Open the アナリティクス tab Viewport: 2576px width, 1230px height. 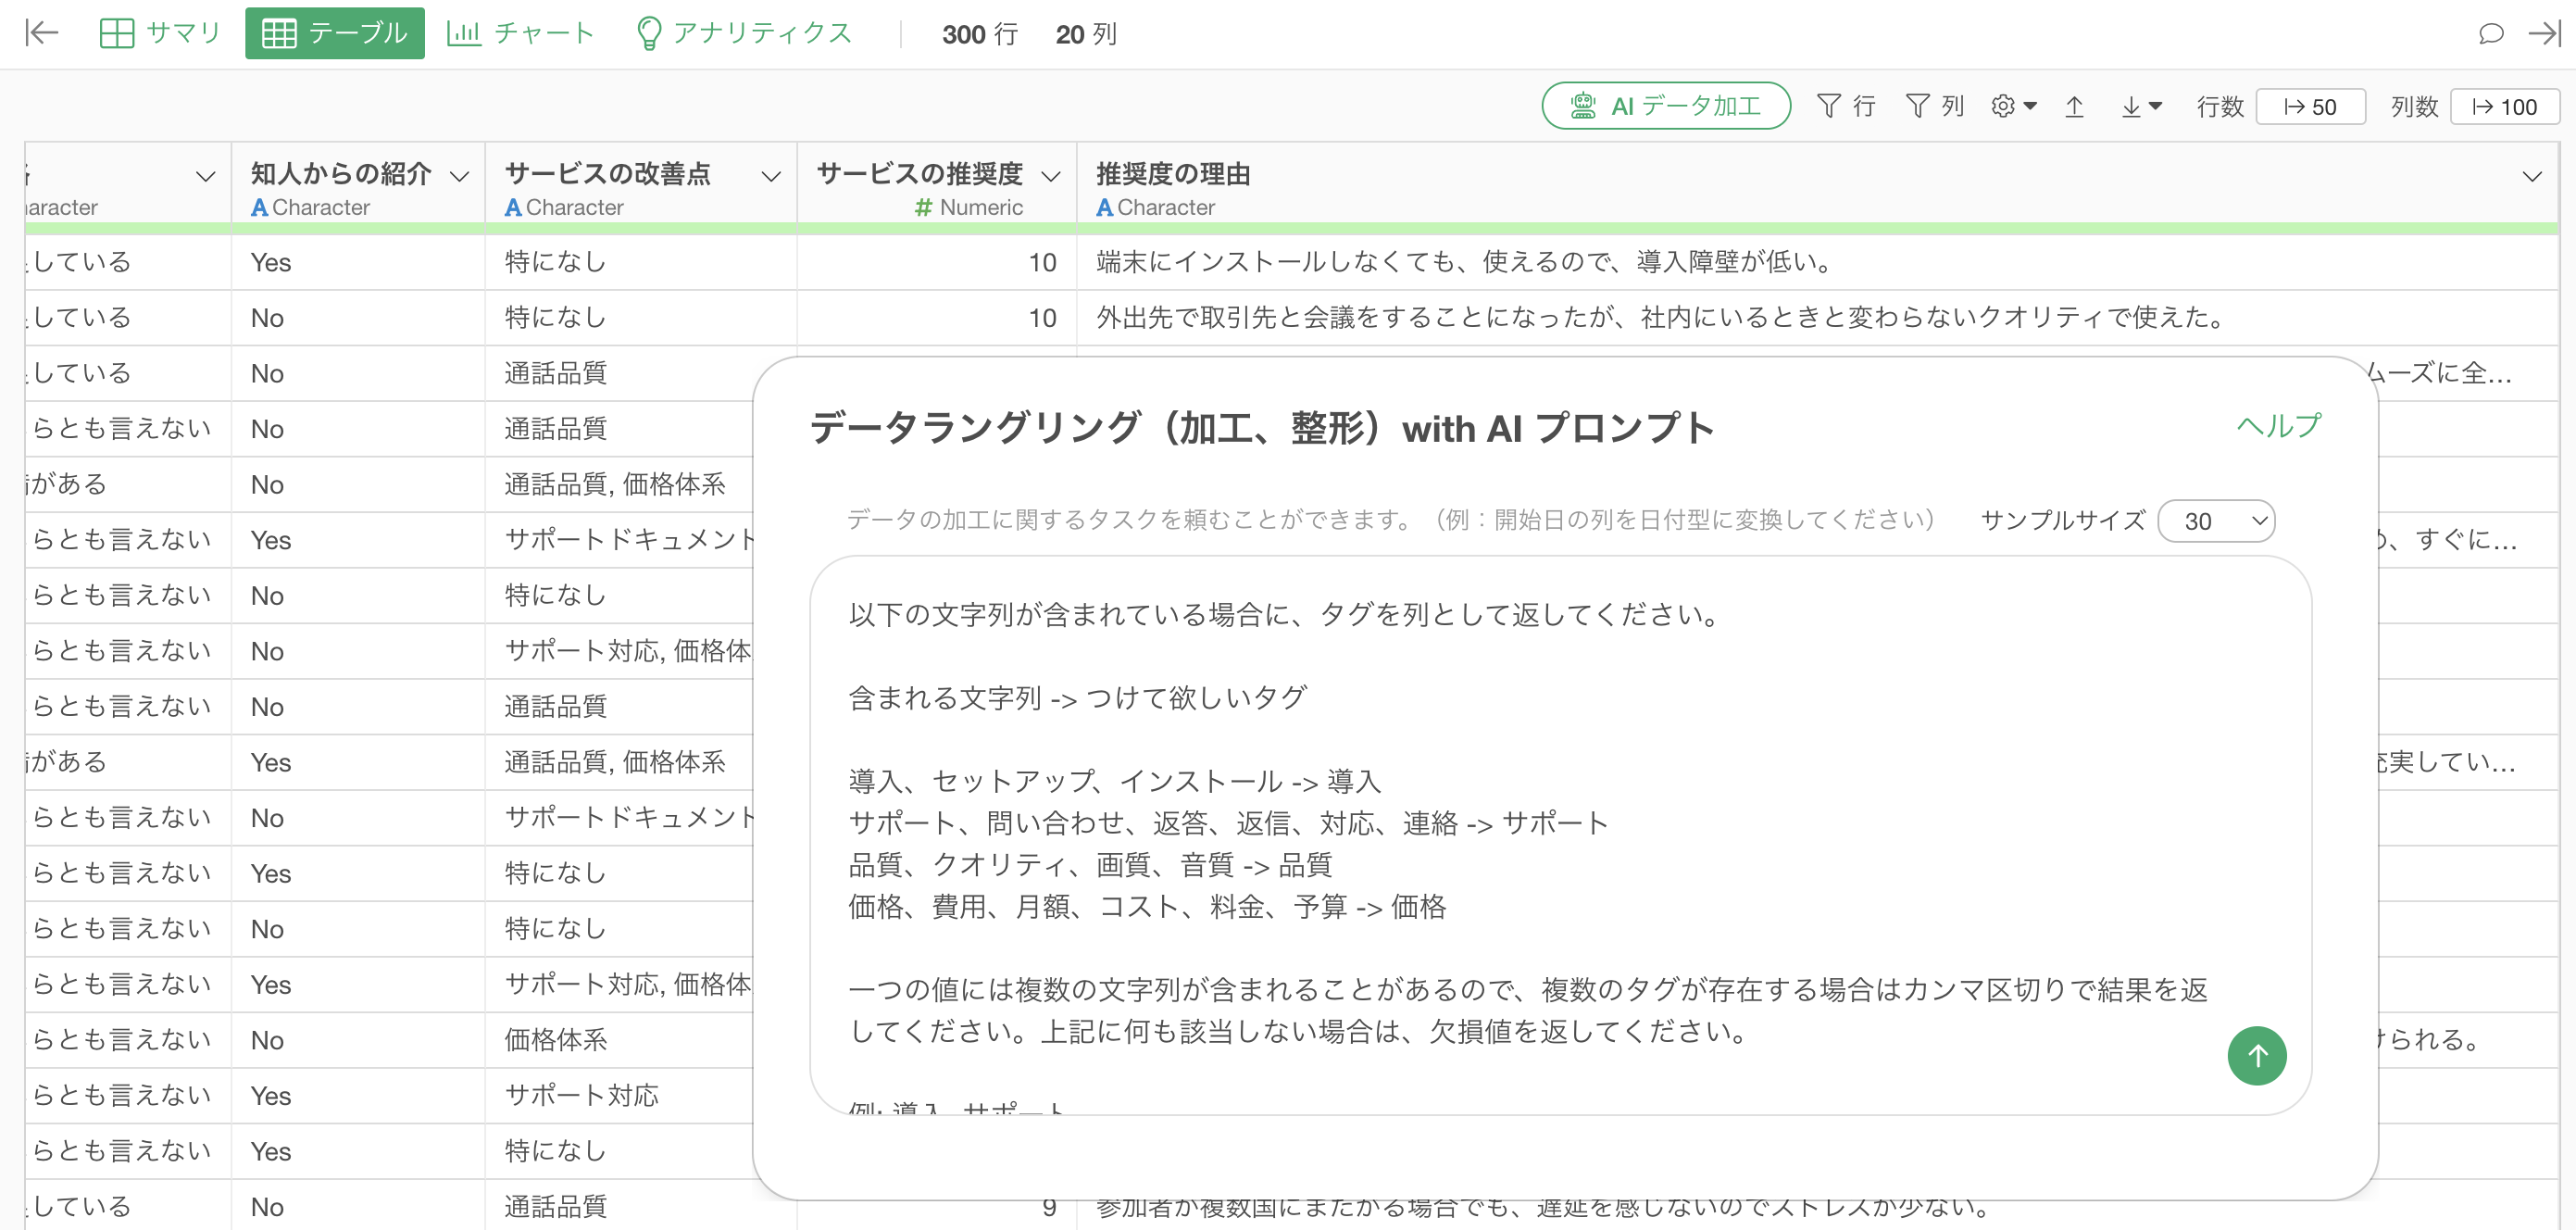pos(744,33)
